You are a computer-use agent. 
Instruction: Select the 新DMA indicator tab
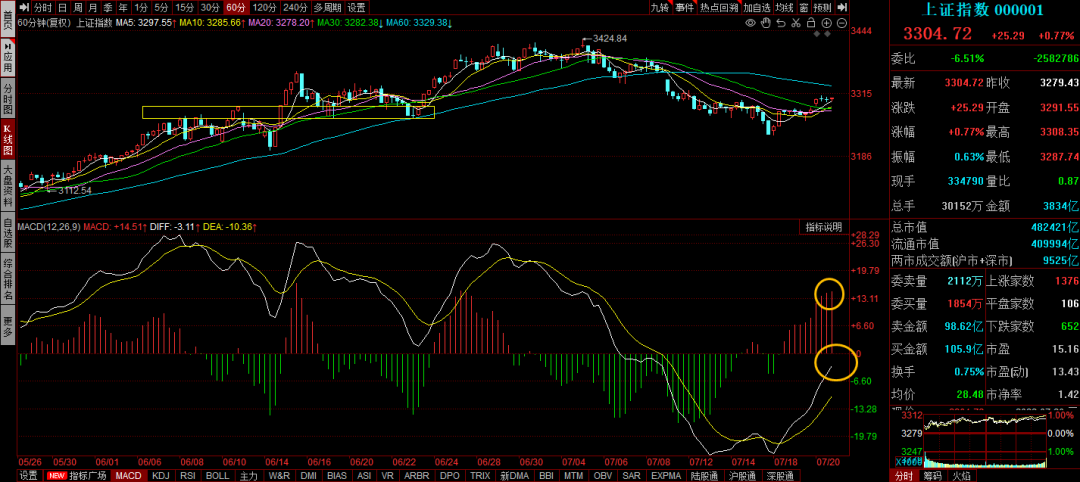click(x=515, y=475)
